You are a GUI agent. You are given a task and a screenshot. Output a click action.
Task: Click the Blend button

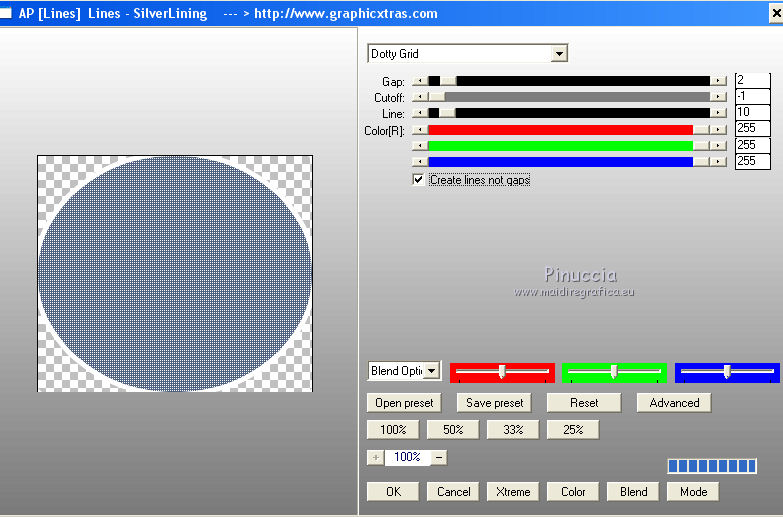click(x=633, y=492)
